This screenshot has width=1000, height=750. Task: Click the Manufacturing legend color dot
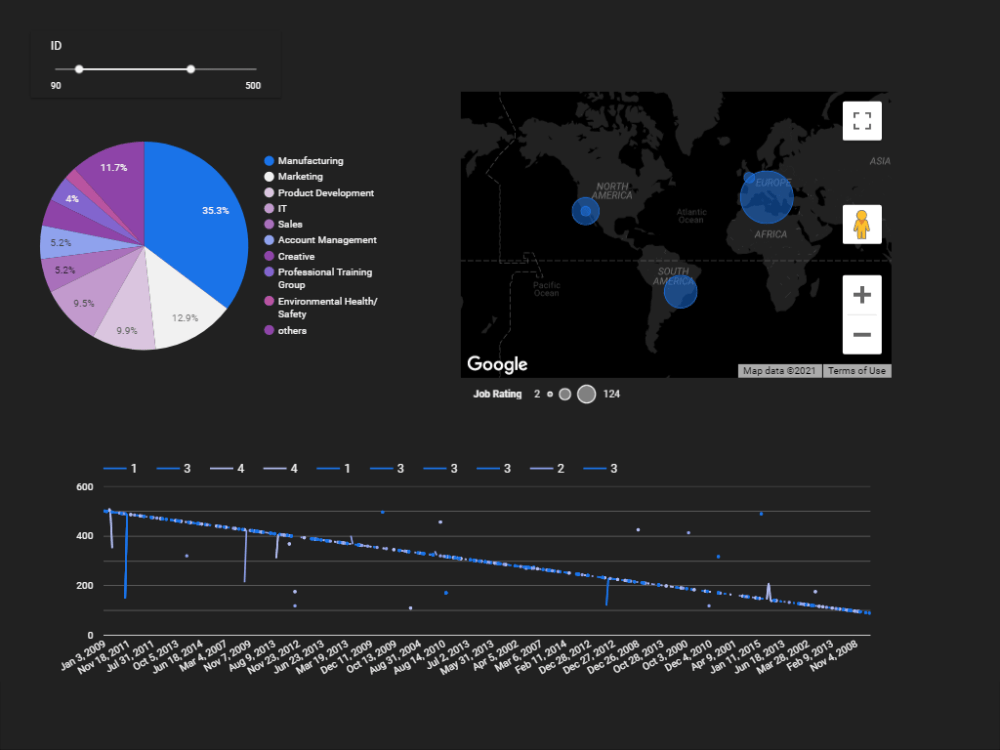click(266, 160)
